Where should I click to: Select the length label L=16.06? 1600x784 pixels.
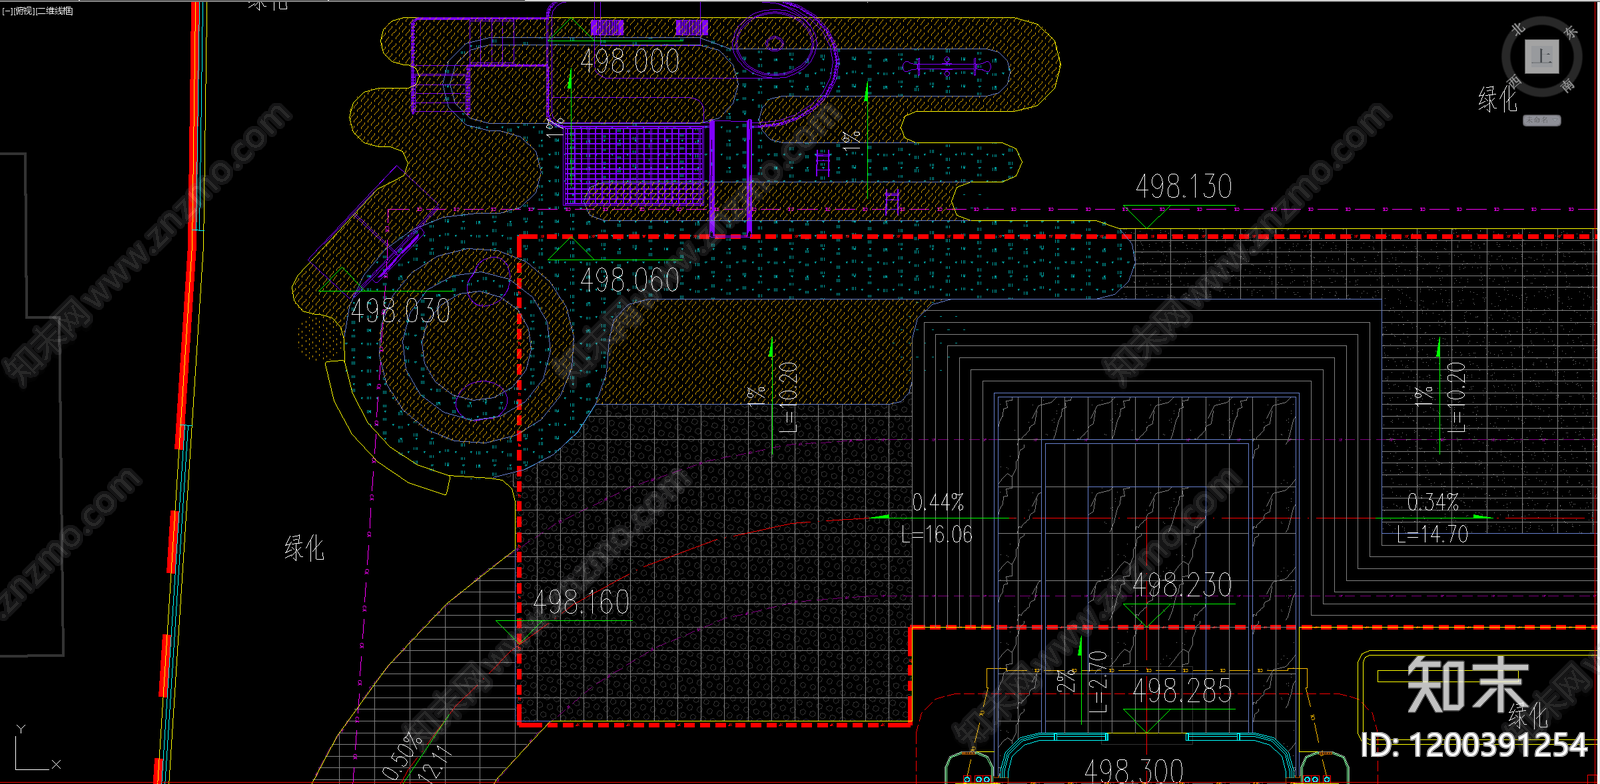click(x=937, y=535)
